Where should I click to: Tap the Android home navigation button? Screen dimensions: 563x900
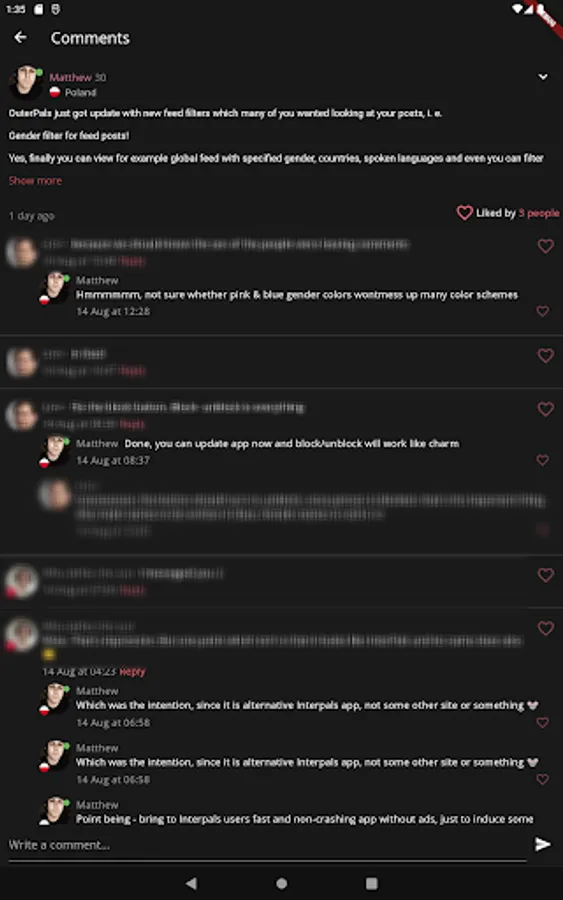281,883
